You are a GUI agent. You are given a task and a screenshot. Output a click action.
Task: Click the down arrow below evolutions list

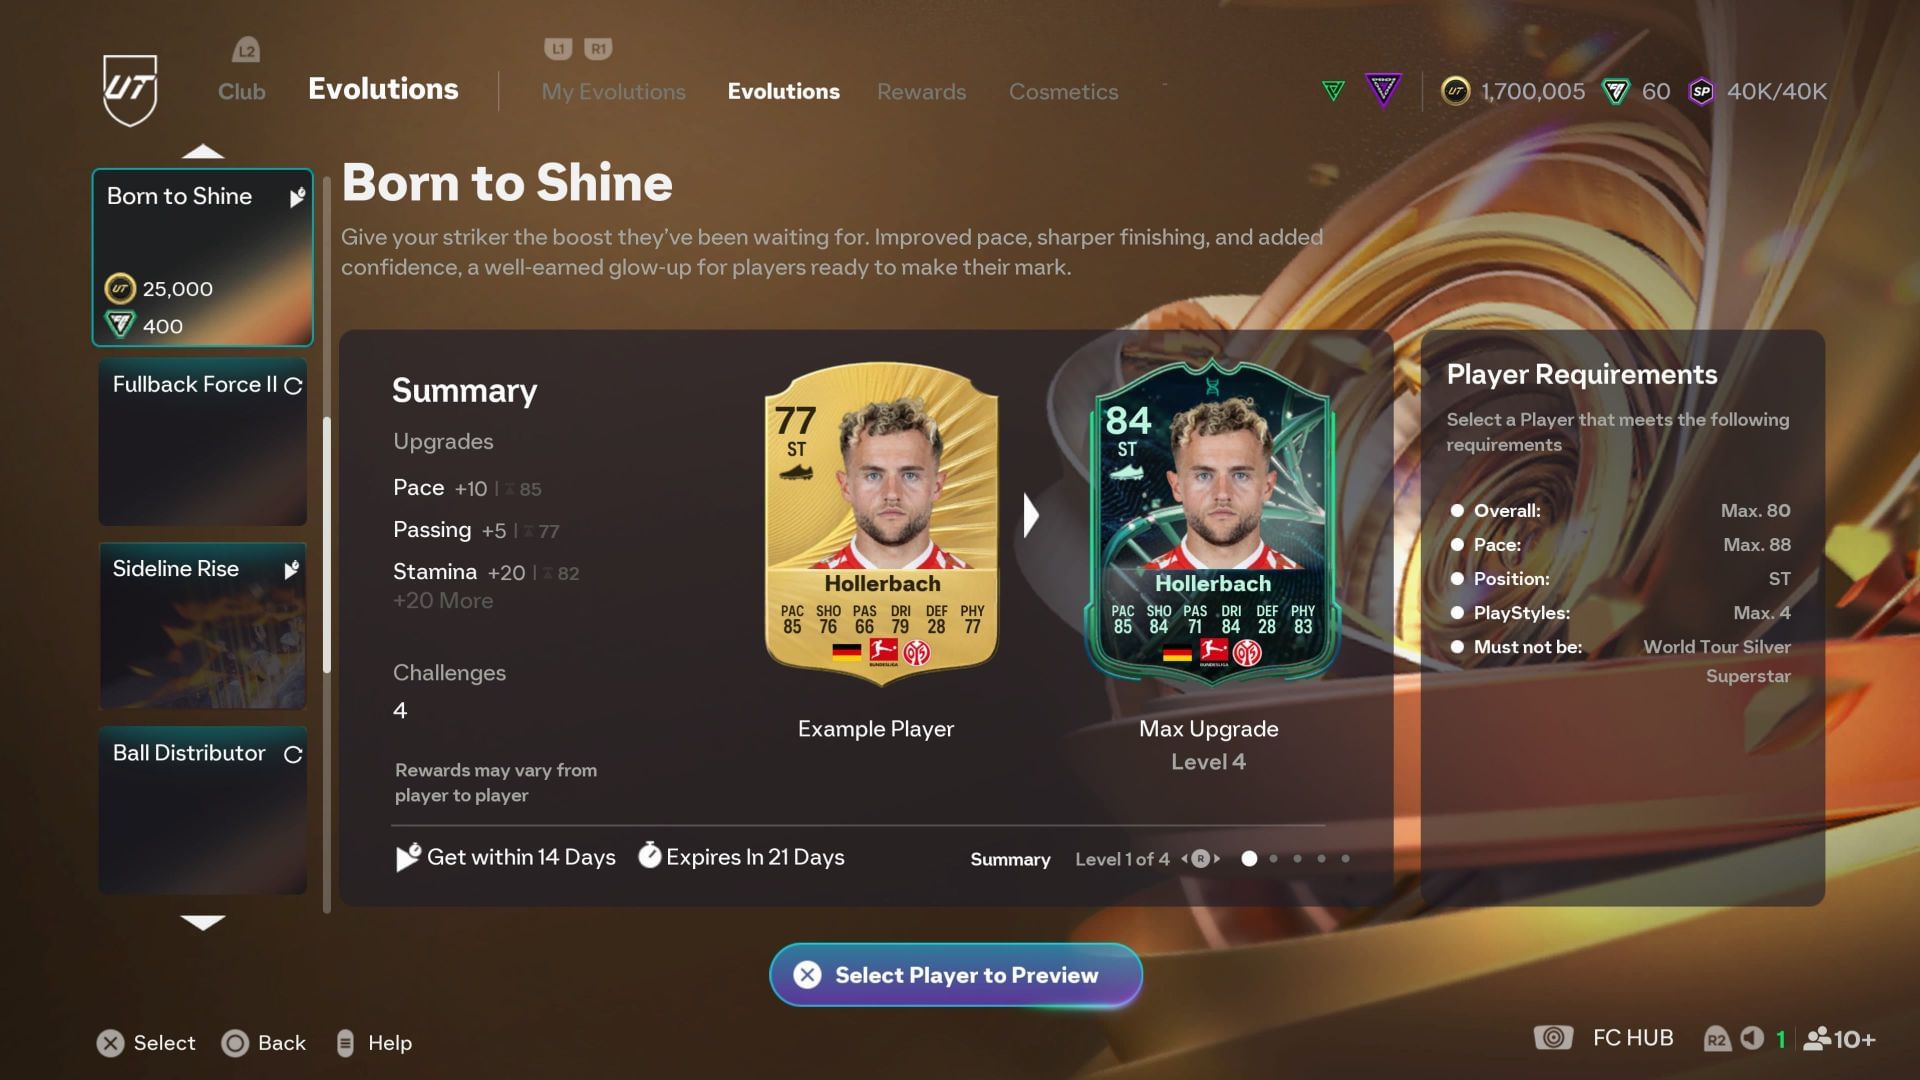point(203,922)
